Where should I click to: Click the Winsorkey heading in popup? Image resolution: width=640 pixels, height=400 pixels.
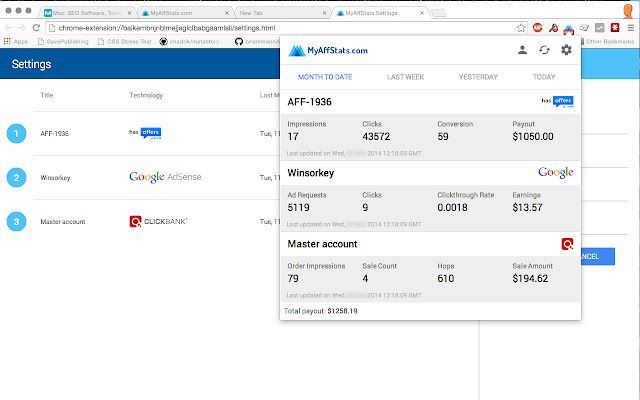click(311, 173)
